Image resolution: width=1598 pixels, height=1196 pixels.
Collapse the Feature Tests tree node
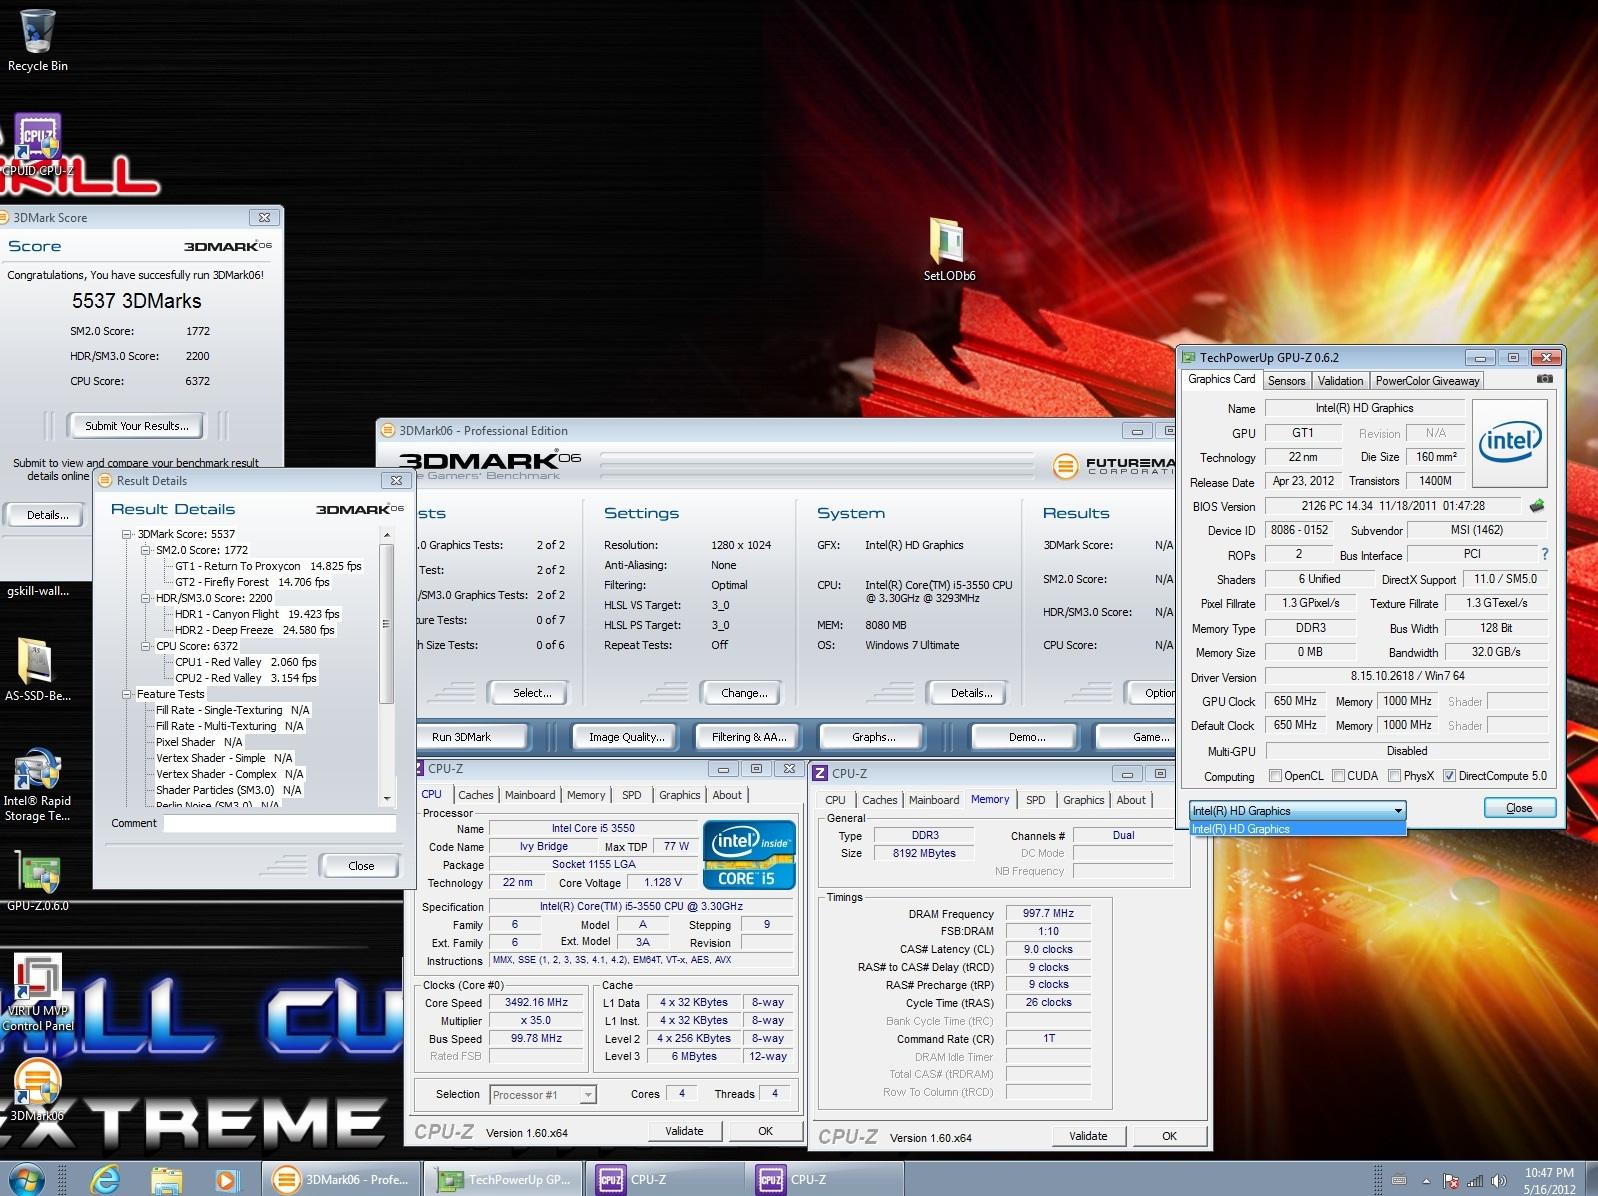pyautogui.click(x=127, y=694)
